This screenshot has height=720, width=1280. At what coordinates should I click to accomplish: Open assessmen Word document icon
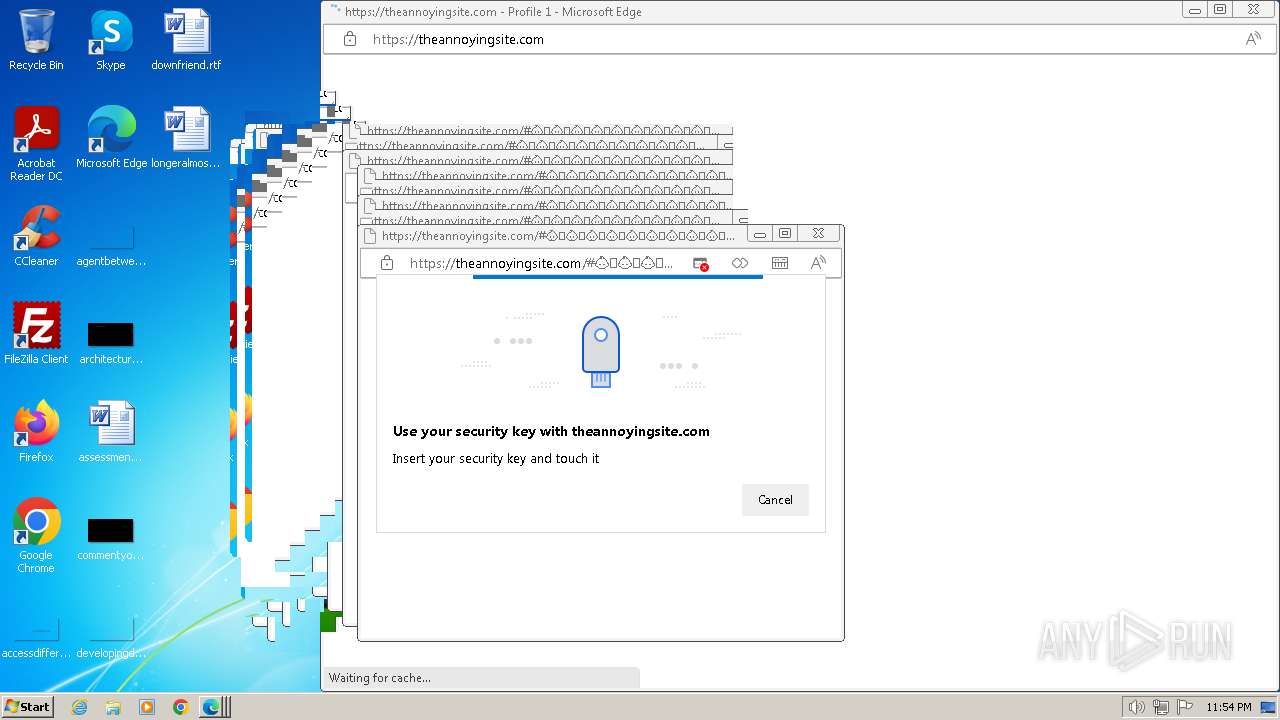pos(111,432)
